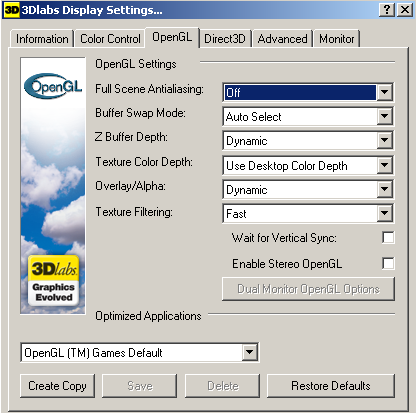This screenshot has width=416, height=413.
Task: Expand the Texture Color Depth dropdown
Action: (x=385, y=165)
